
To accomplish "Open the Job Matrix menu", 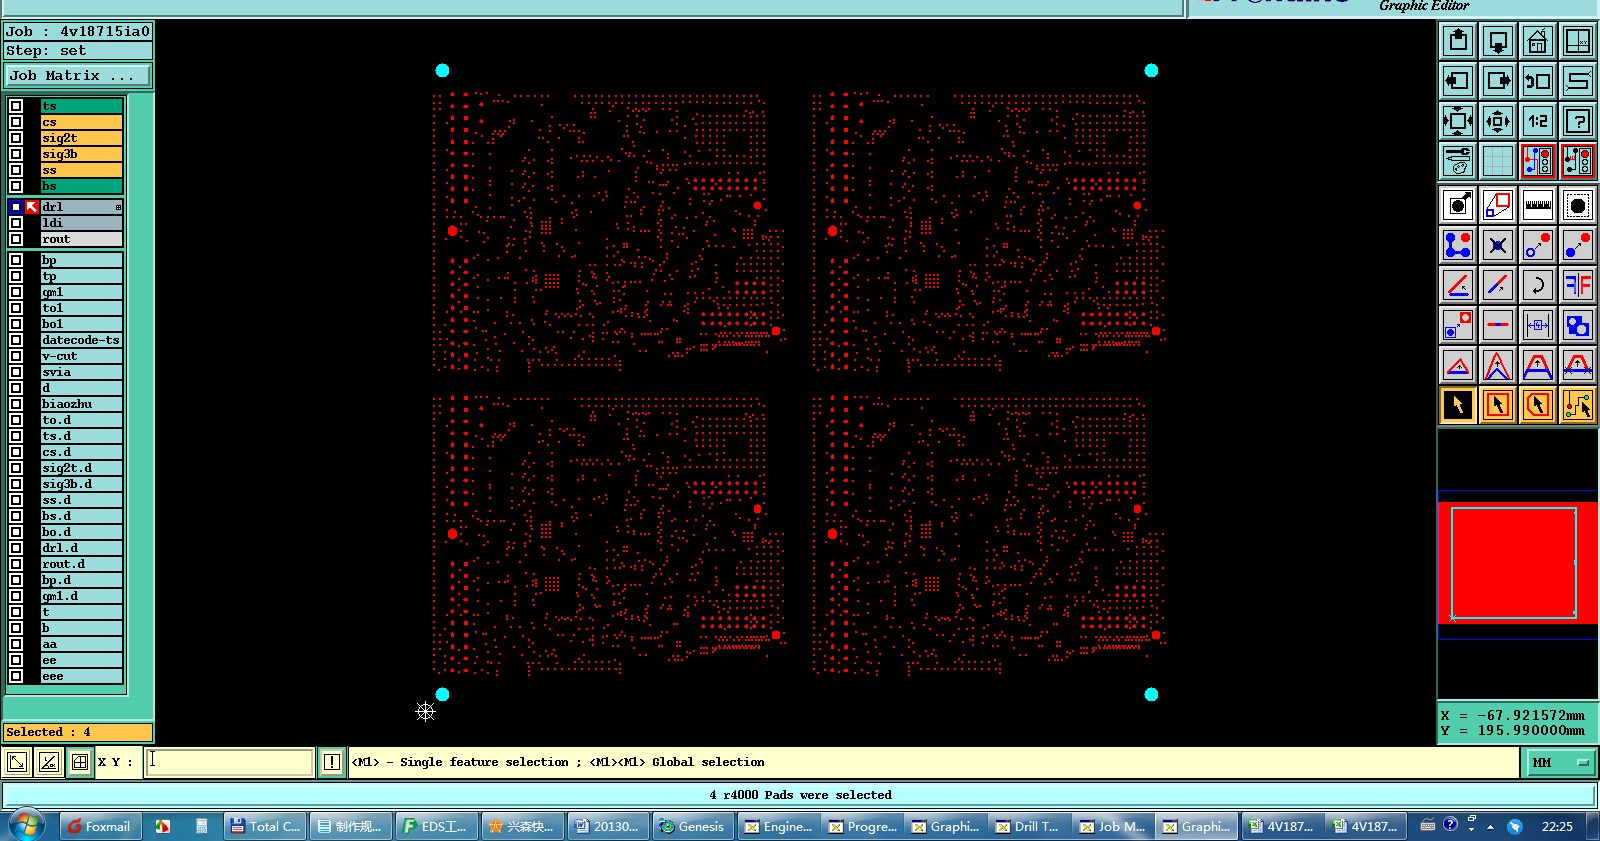I will tap(78, 76).
